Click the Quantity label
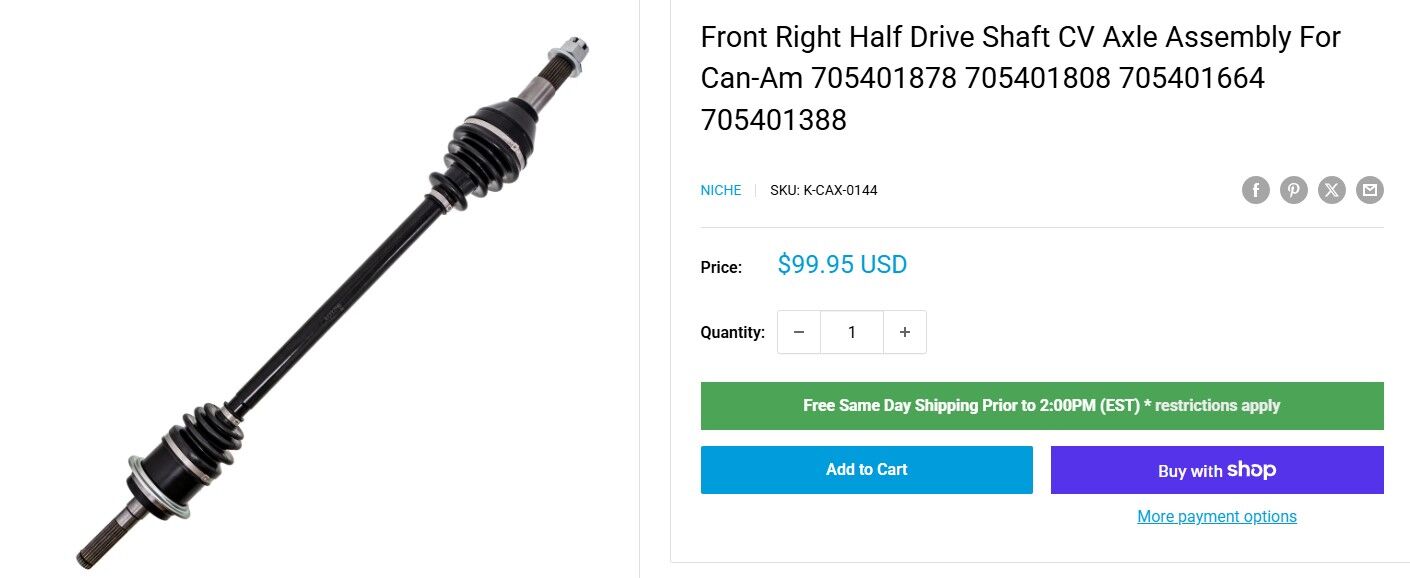Viewport: 1410px width, 578px height. (x=733, y=333)
